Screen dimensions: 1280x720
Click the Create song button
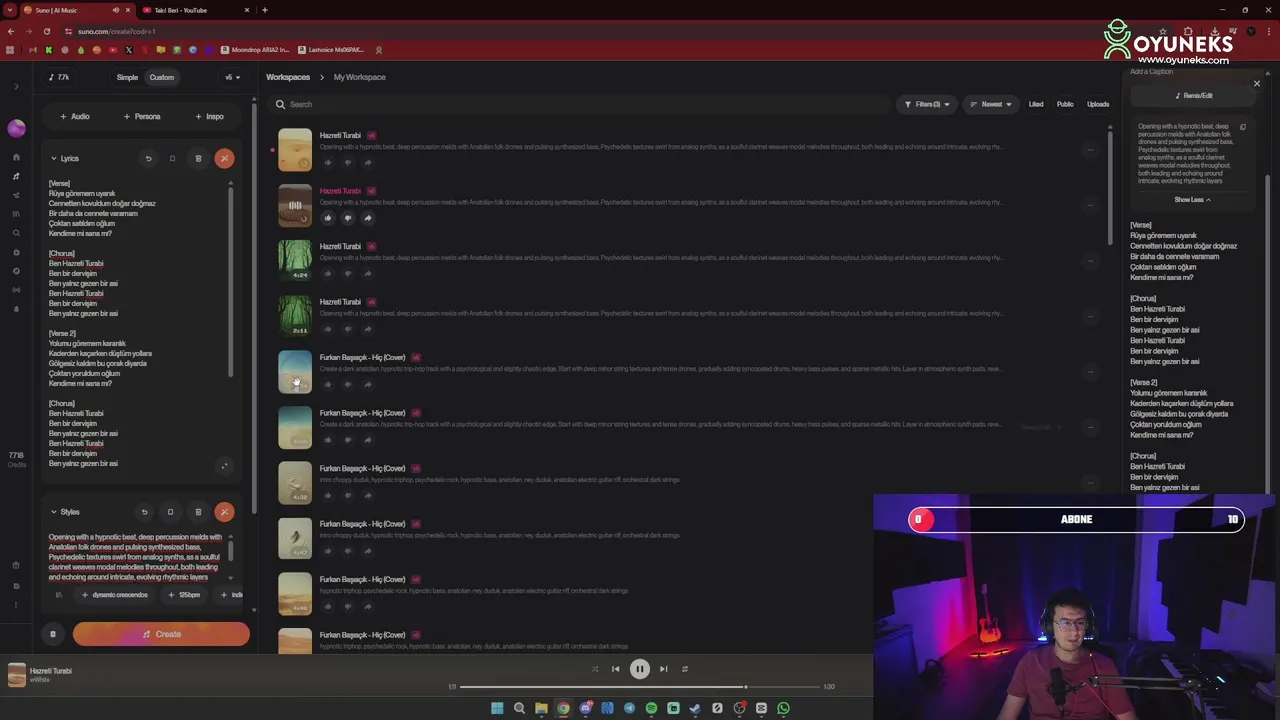[161, 634]
